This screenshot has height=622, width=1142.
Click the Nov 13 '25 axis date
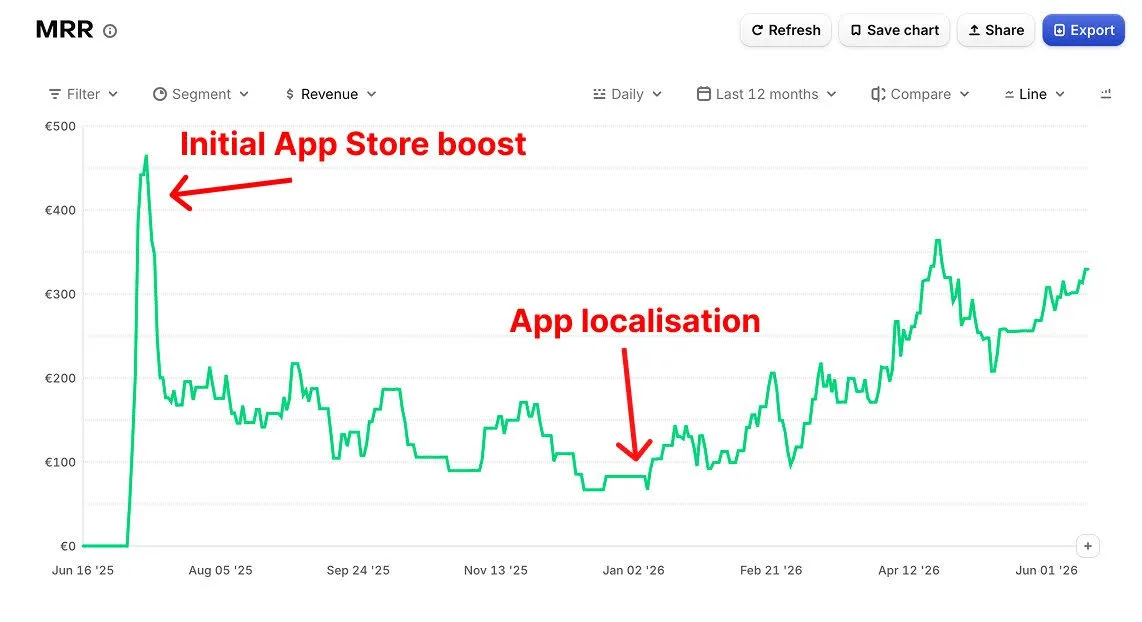(496, 570)
